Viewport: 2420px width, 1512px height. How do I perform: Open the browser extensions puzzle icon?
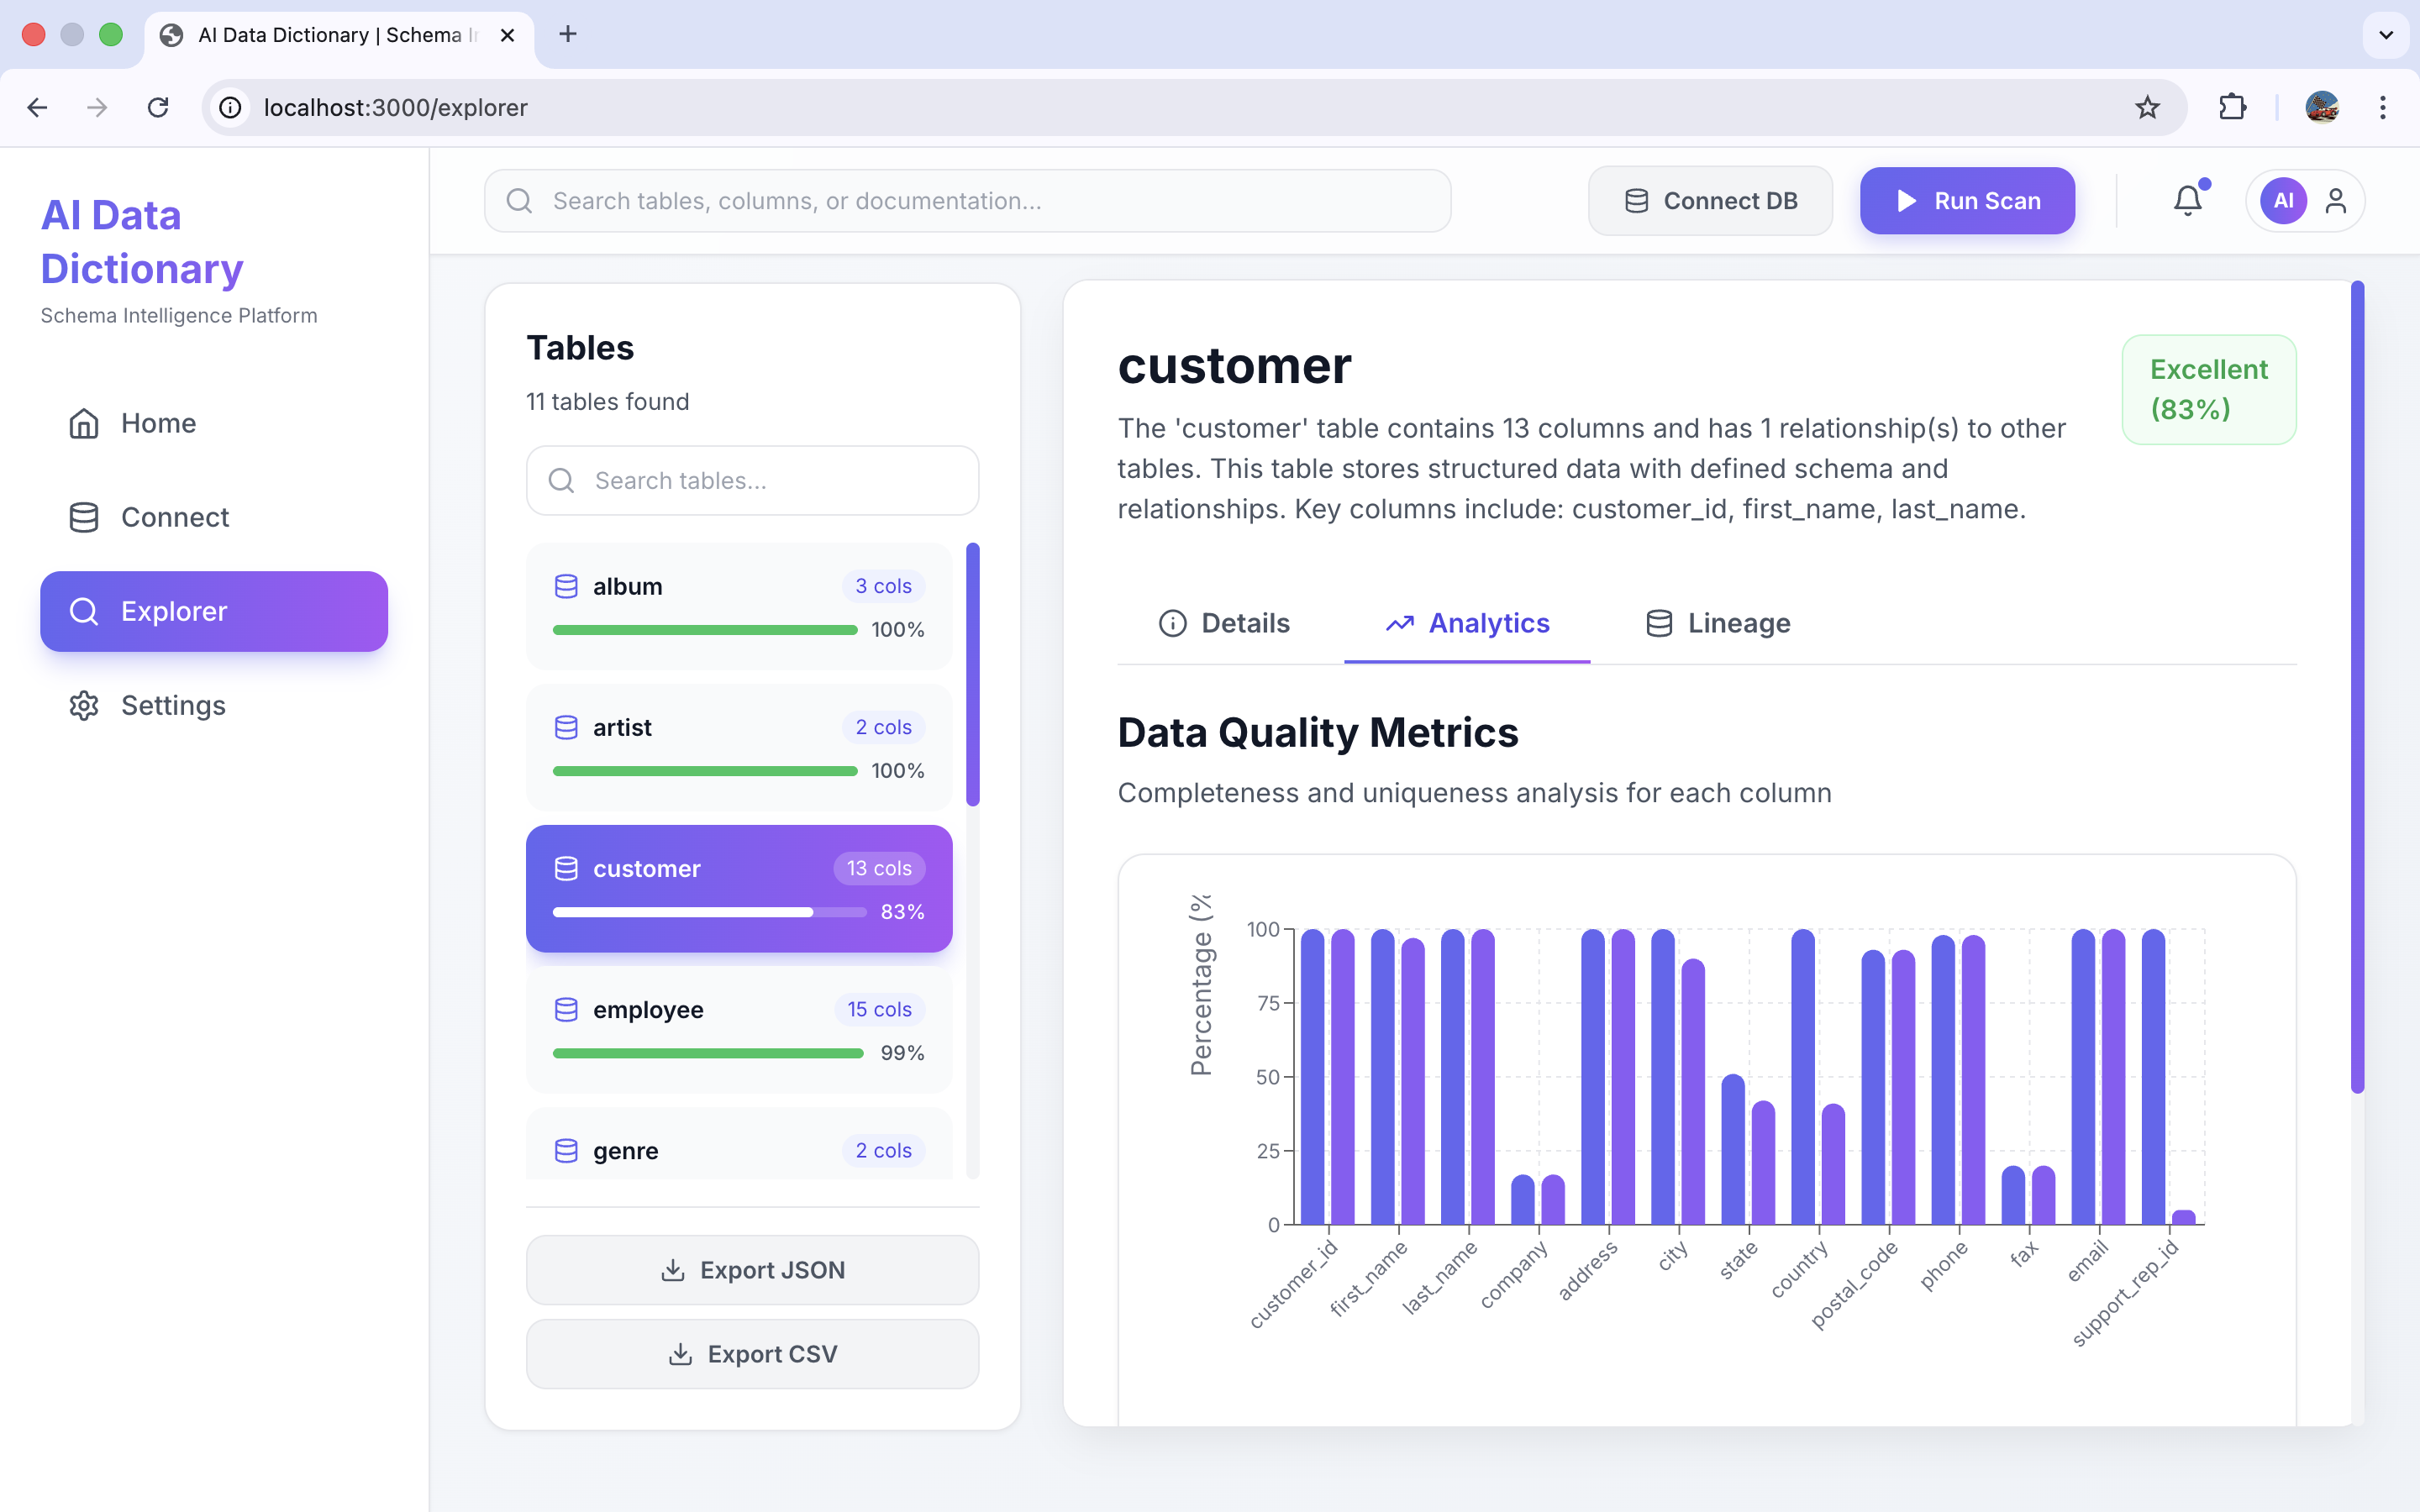2233,107
